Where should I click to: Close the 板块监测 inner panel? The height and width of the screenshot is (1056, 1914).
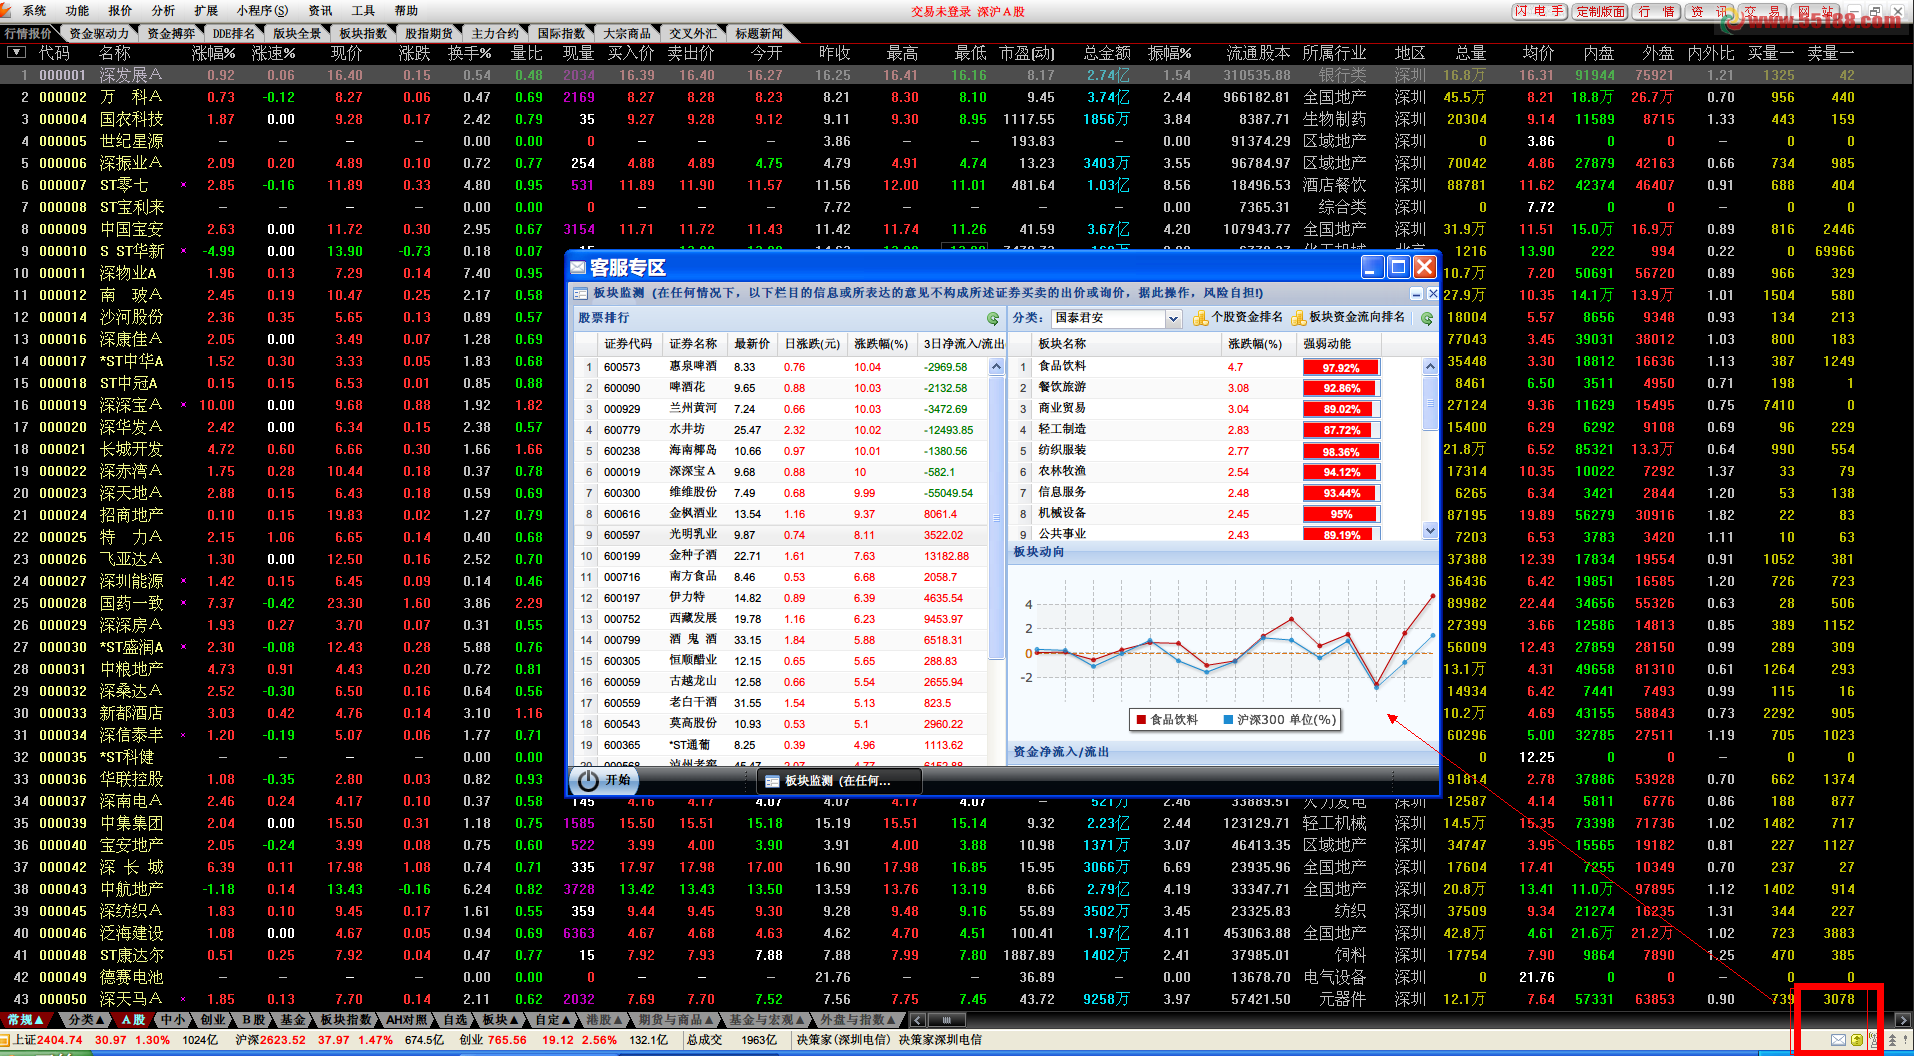tap(1432, 293)
